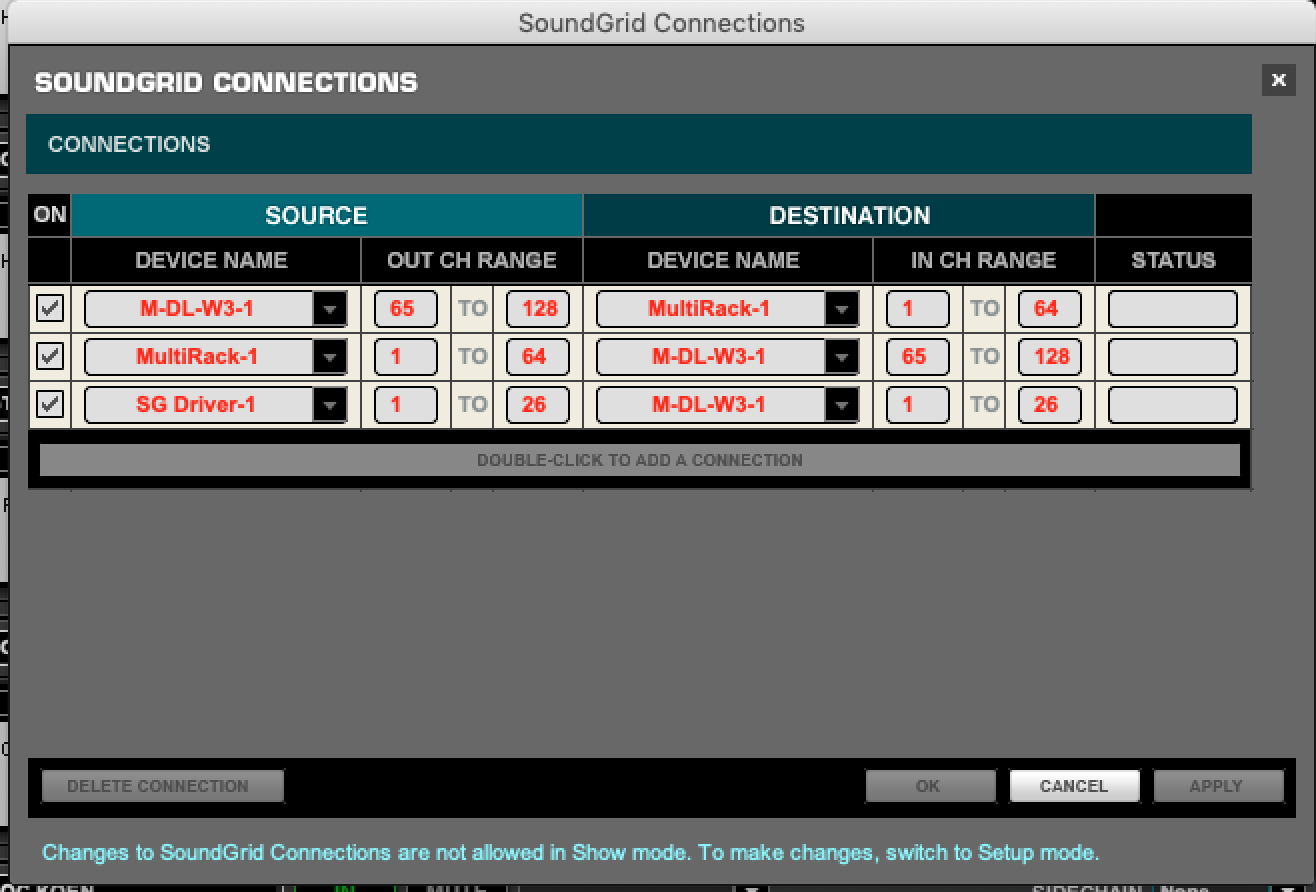Click out channel end field in SG Driver-1 row

[x=538, y=405]
